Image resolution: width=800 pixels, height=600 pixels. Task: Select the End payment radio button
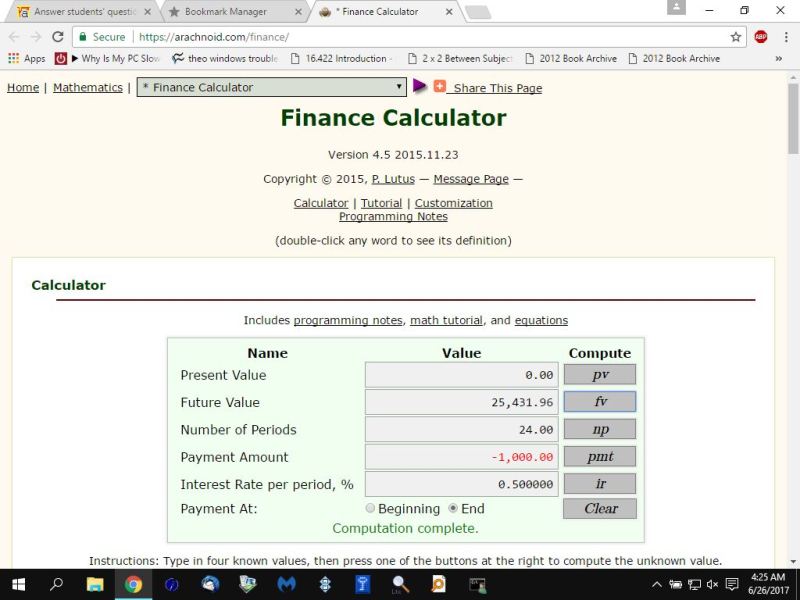point(453,508)
